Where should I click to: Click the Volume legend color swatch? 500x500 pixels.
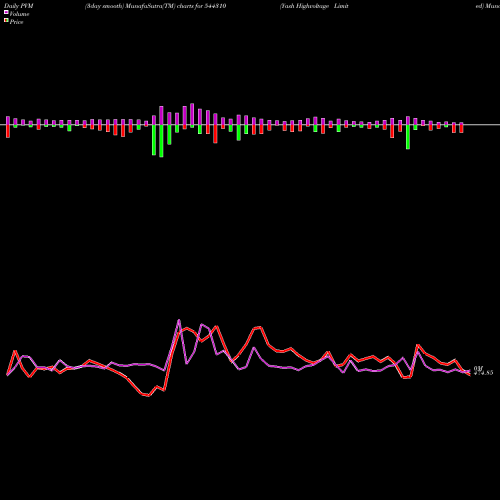(6, 12)
